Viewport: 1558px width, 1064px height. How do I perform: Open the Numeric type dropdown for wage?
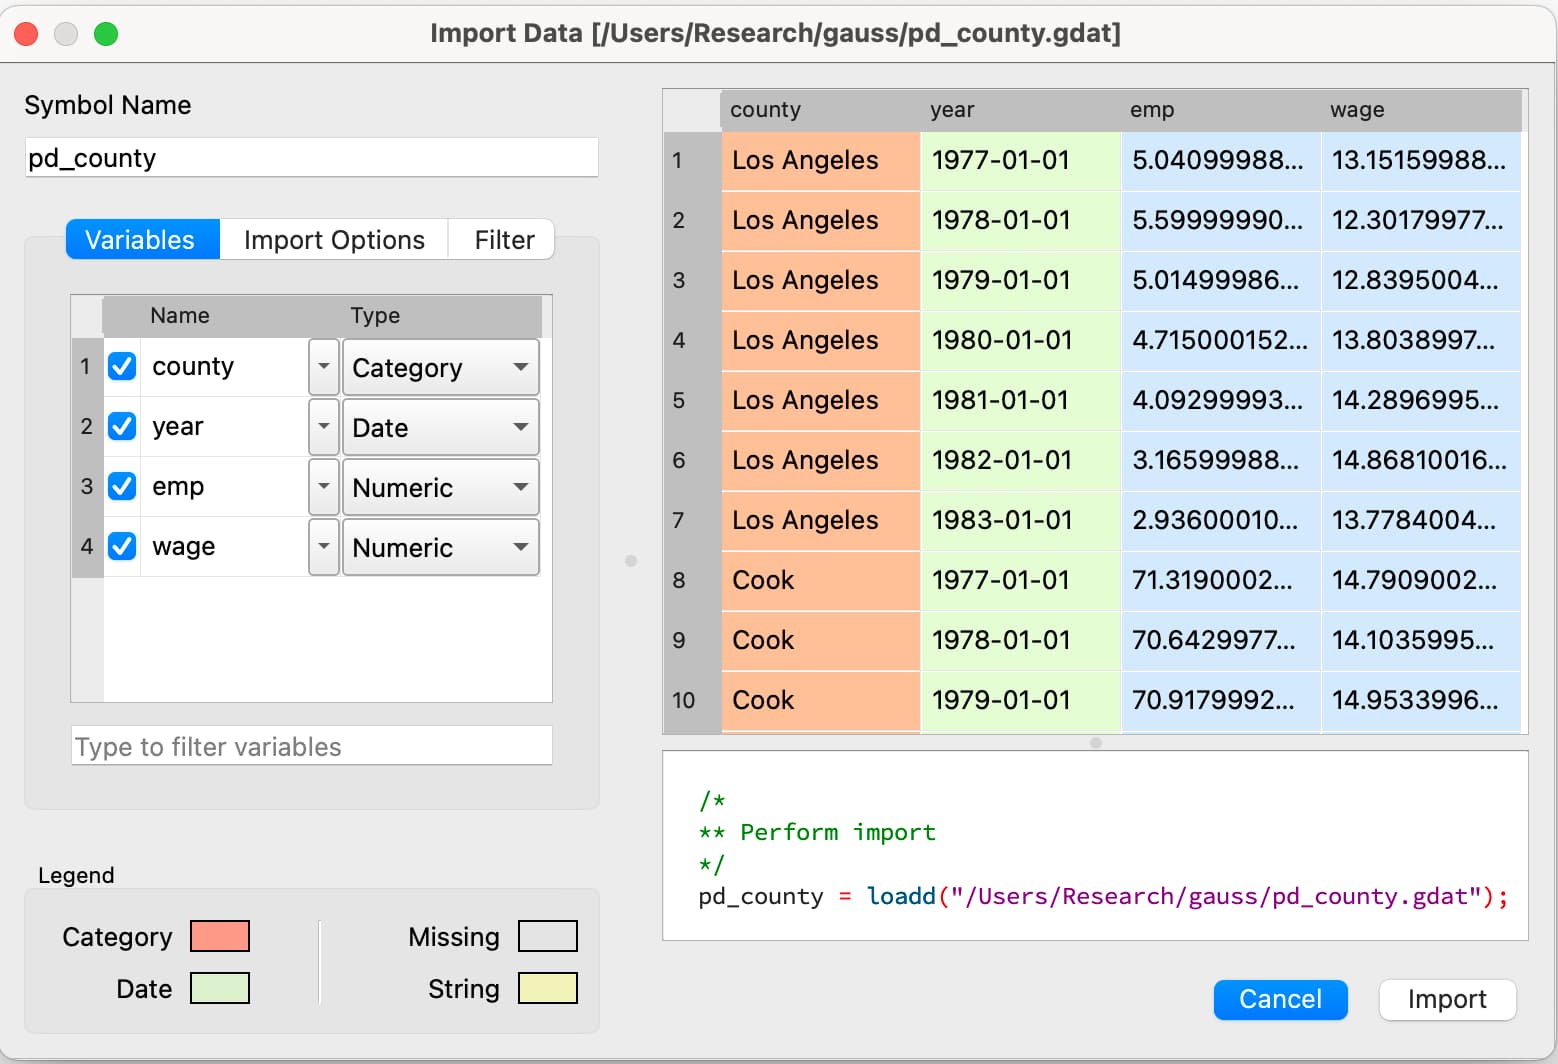point(440,547)
